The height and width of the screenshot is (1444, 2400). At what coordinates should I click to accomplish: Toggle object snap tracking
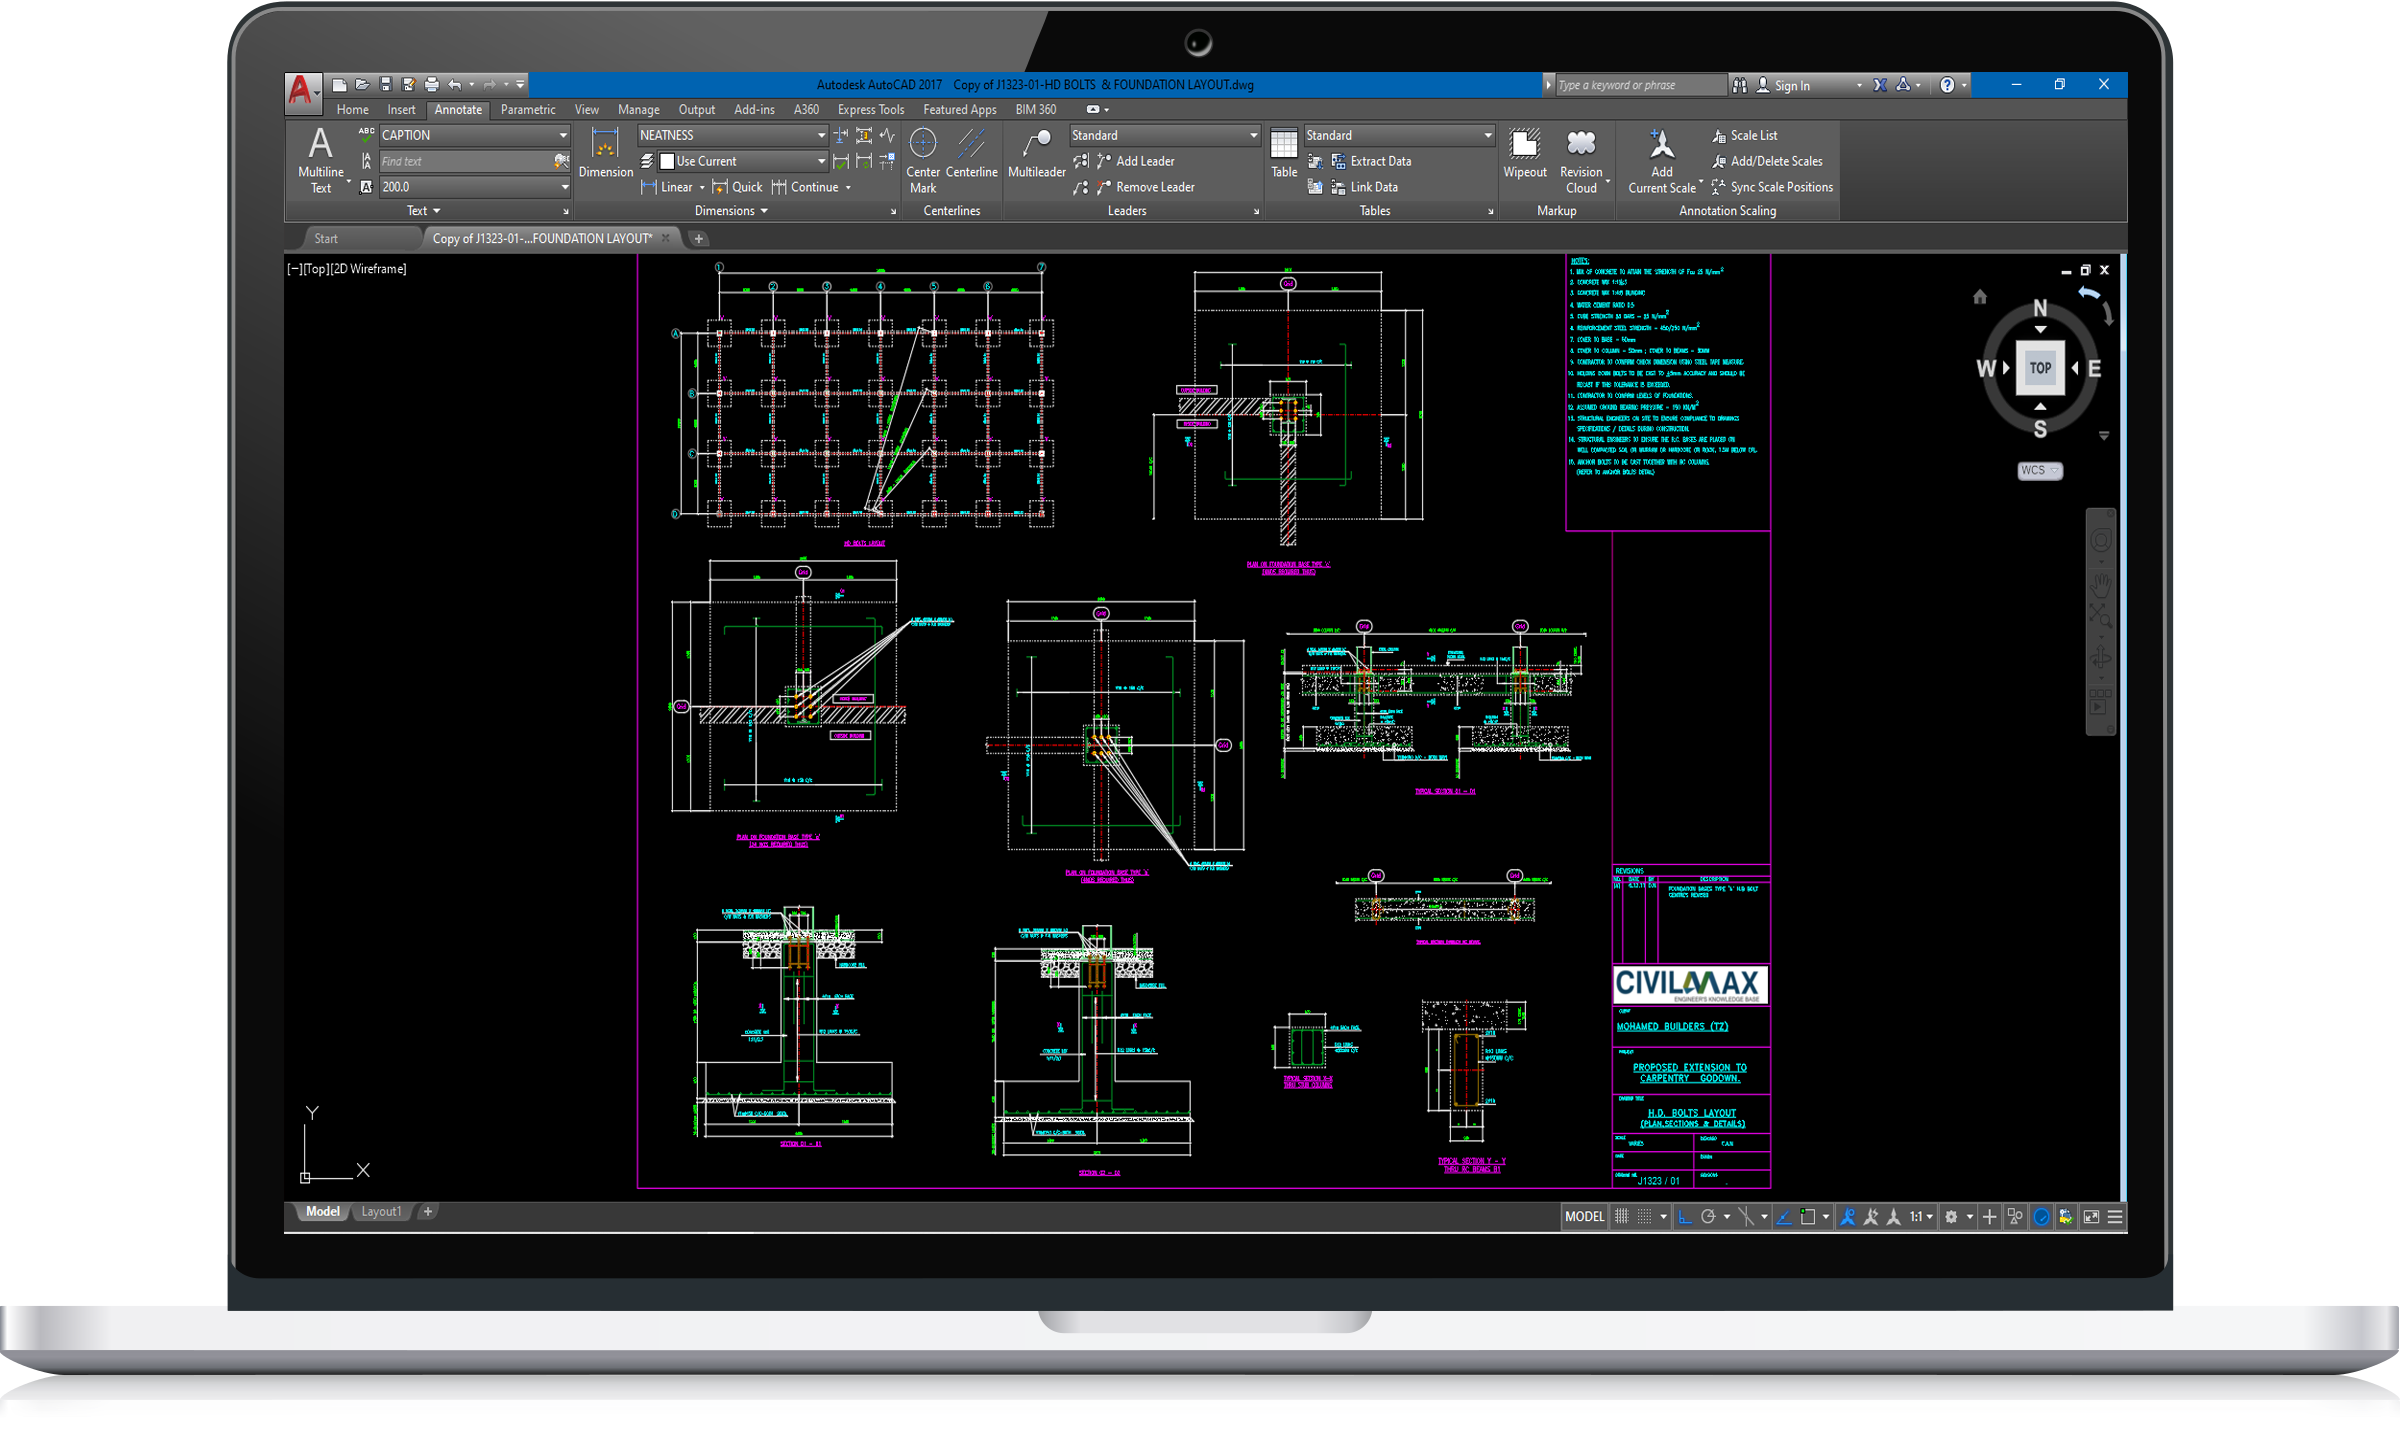1784,1217
